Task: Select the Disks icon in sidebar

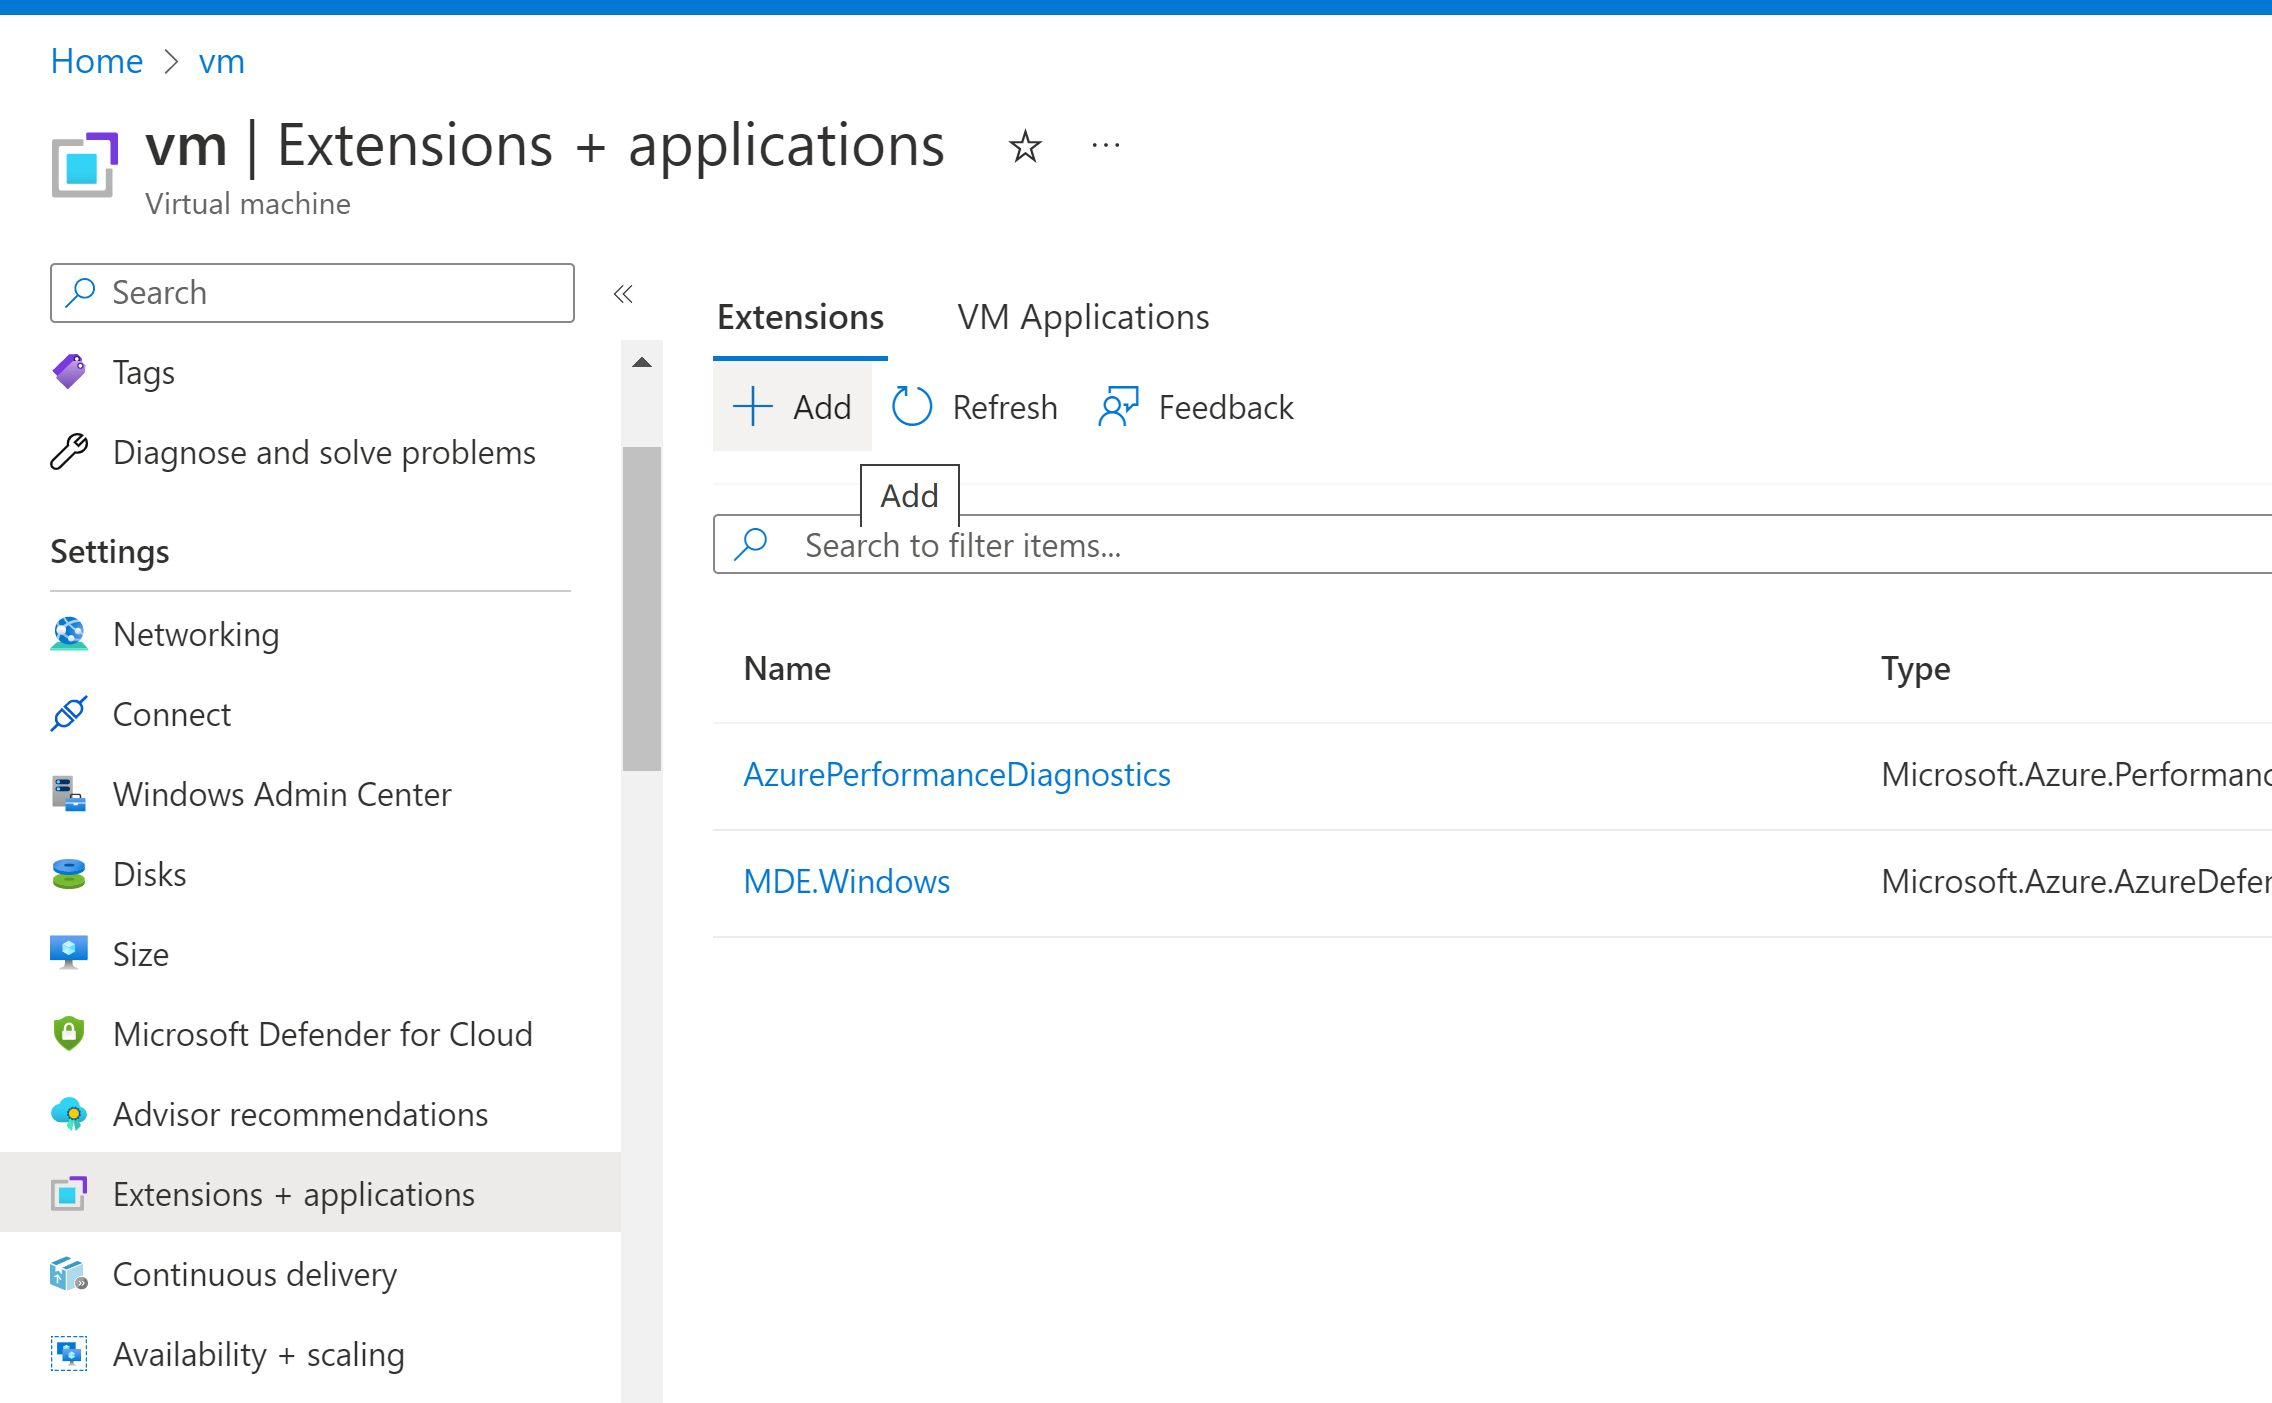Action: coord(68,873)
